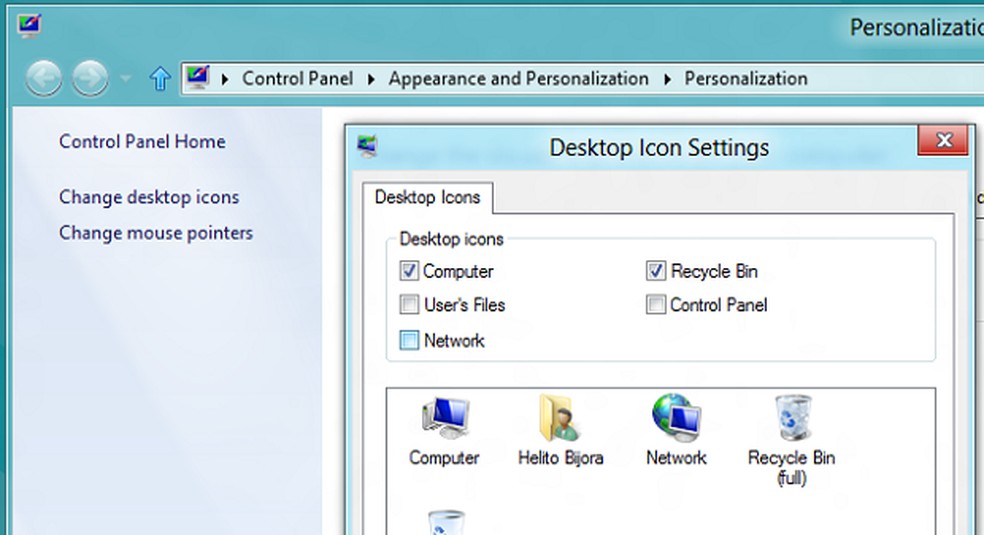984x535 pixels.
Task: Select the Recycle Bin (full) icon
Action: (792, 417)
